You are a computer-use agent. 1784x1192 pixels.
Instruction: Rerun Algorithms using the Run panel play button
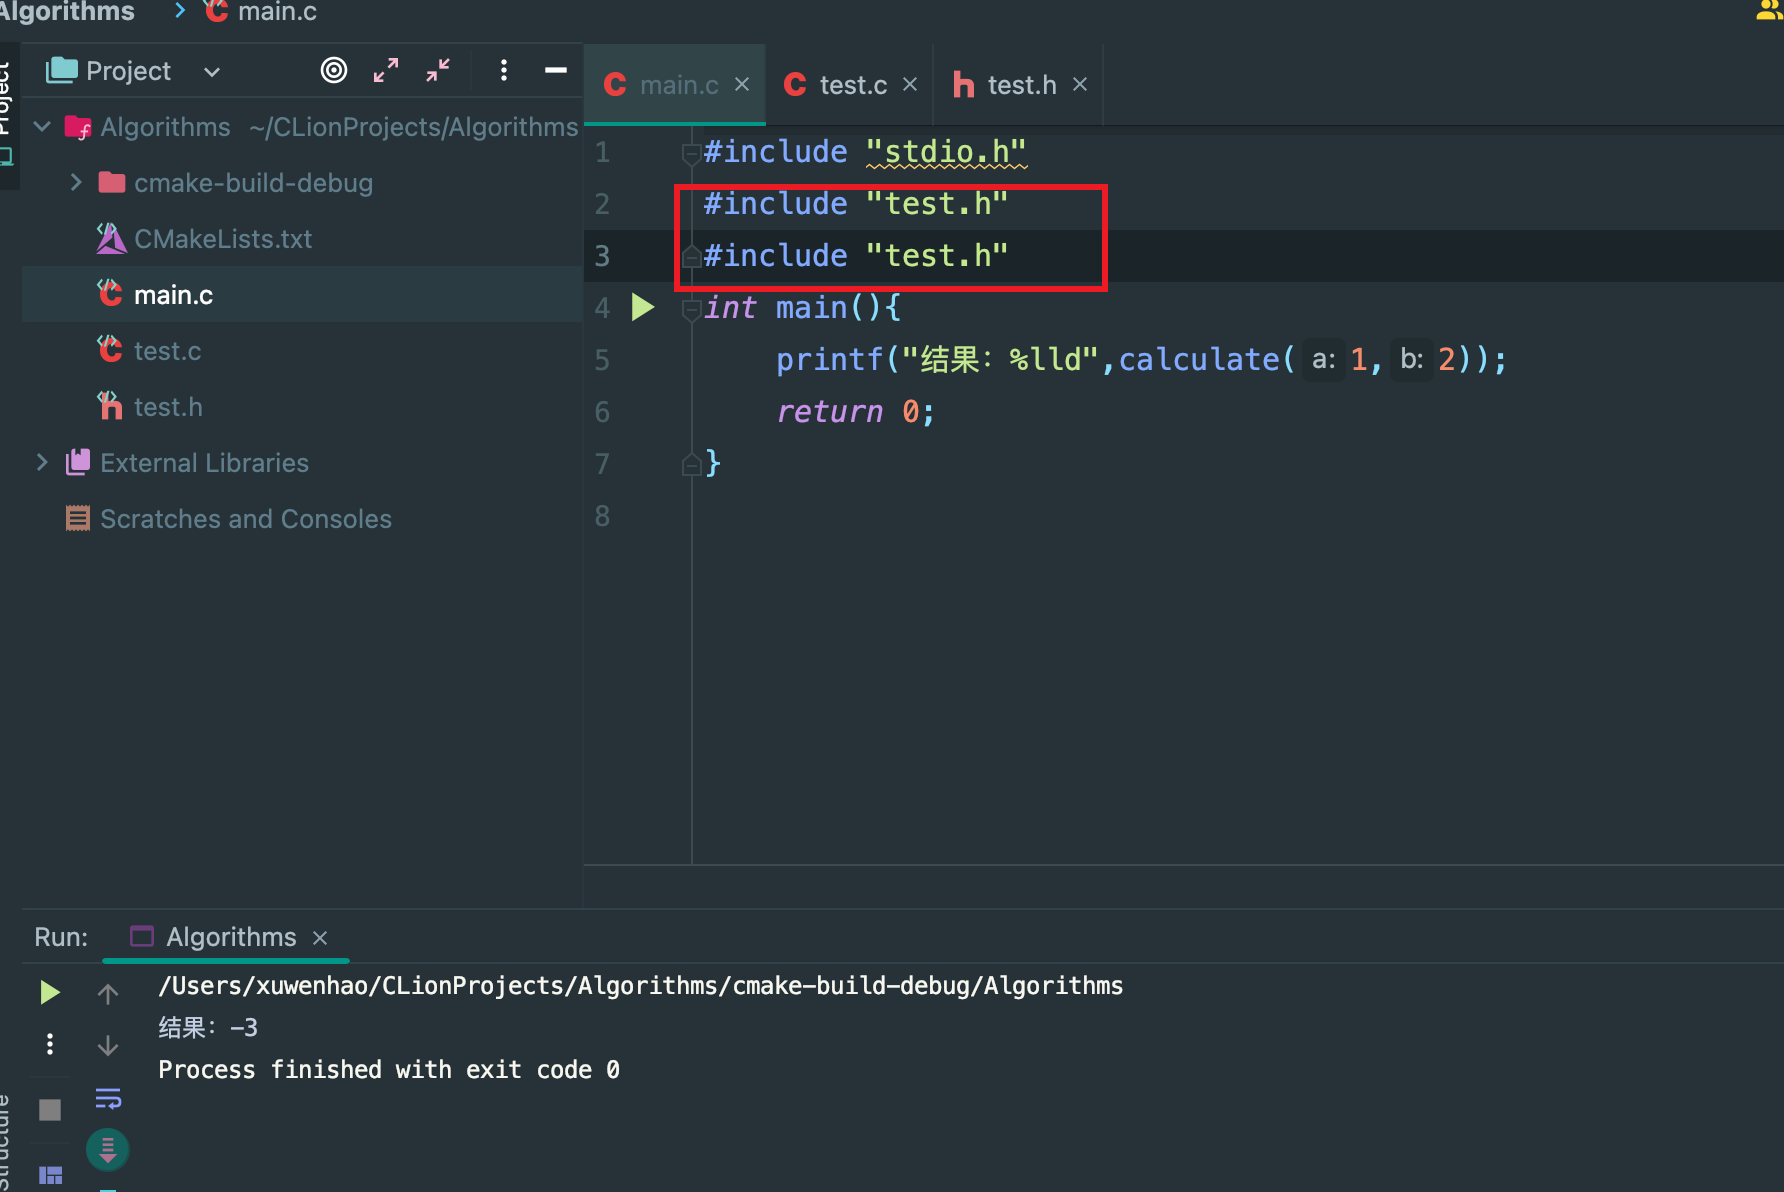tap(50, 992)
